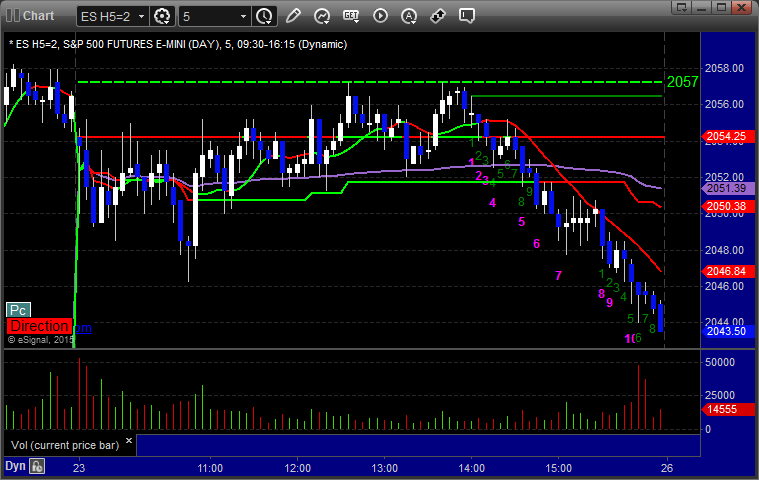
Task: Click the green 2057 level label
Action: tap(683, 82)
